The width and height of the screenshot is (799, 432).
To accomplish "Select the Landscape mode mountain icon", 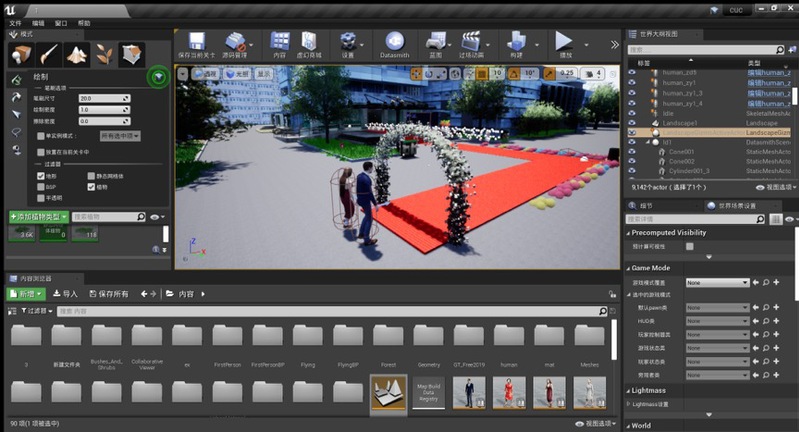I will point(77,53).
